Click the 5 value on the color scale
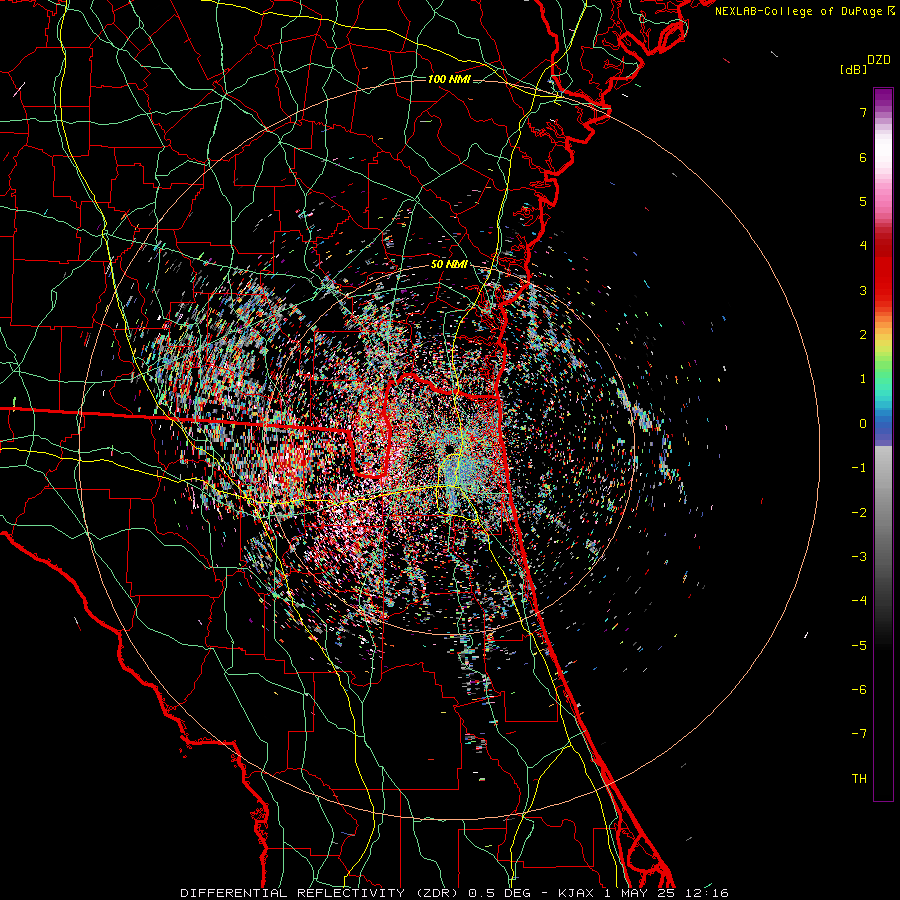Image resolution: width=900 pixels, height=900 pixels. coord(863,201)
